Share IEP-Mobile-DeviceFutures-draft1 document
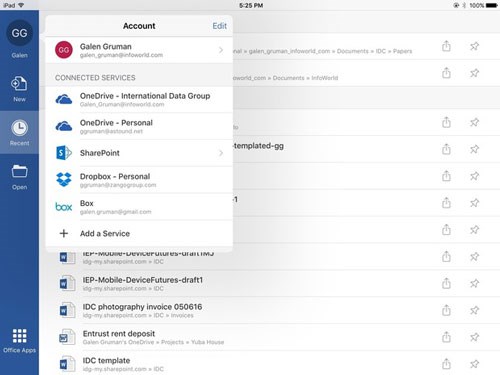The height and width of the screenshot is (375, 500). [x=446, y=283]
